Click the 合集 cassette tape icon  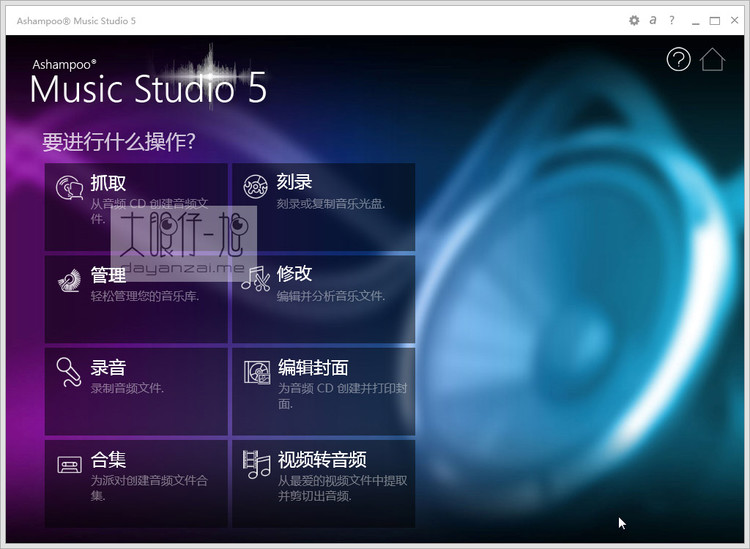69,464
